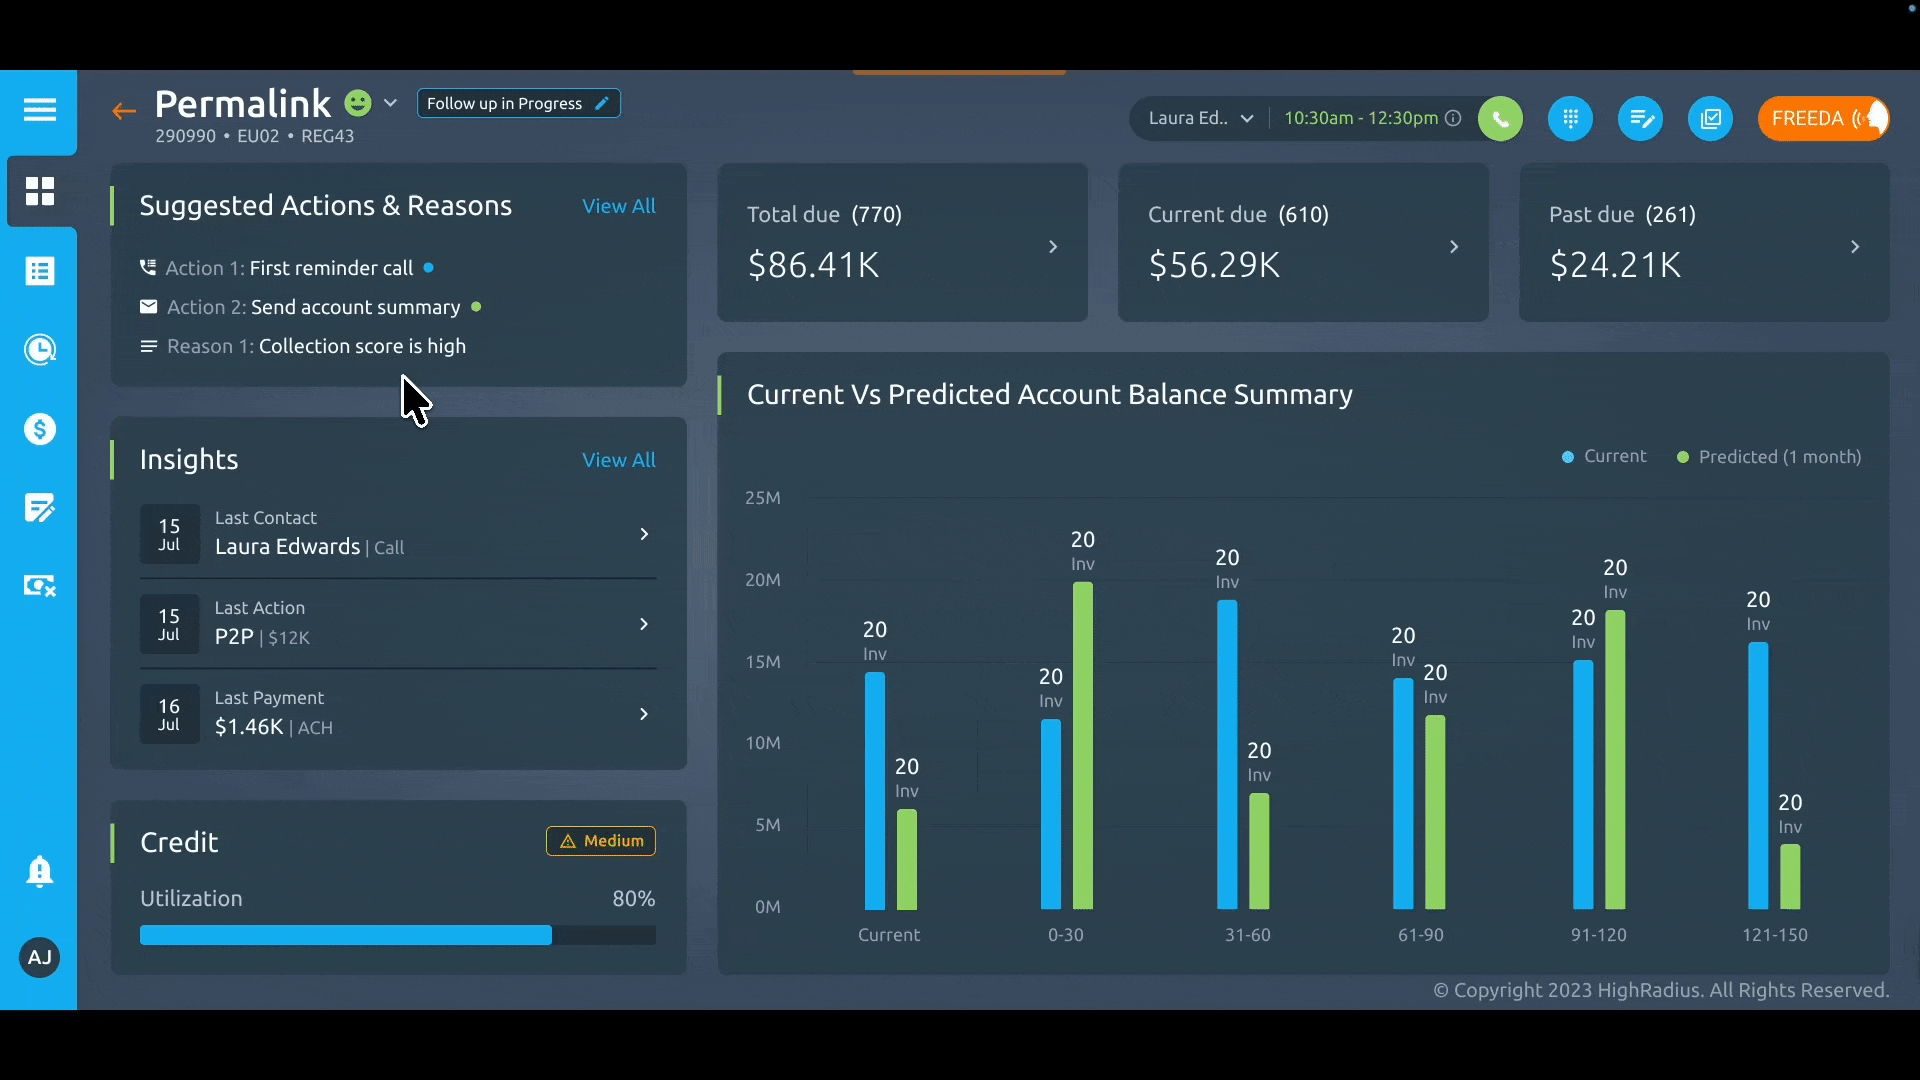Click the orange back arrow
Screen dimensions: 1920x1080
click(x=124, y=111)
